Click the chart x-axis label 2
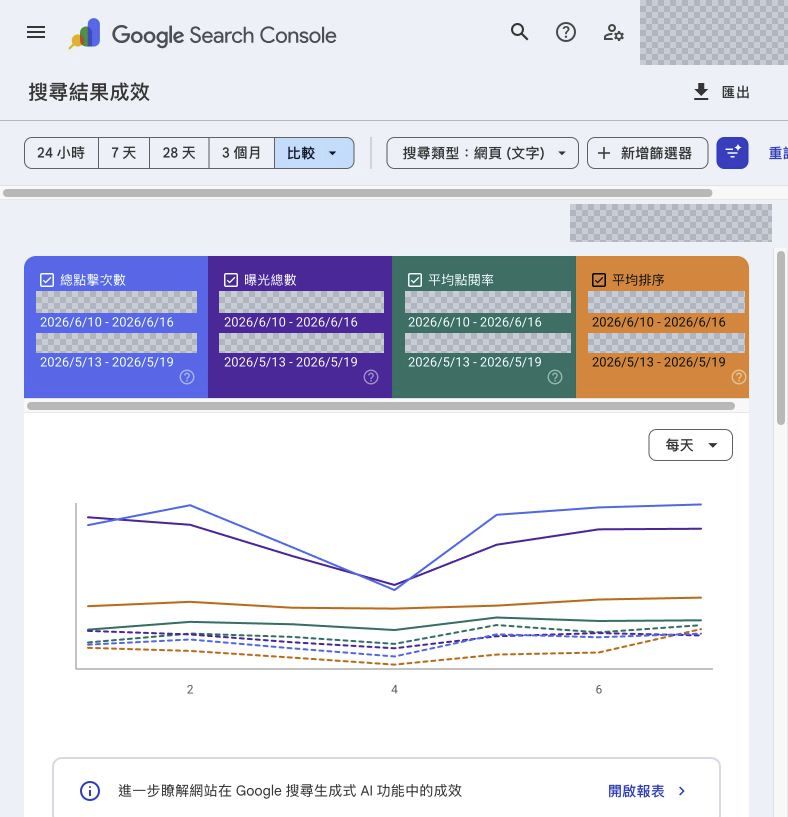Viewport: 788px width, 817px height. tap(190, 689)
